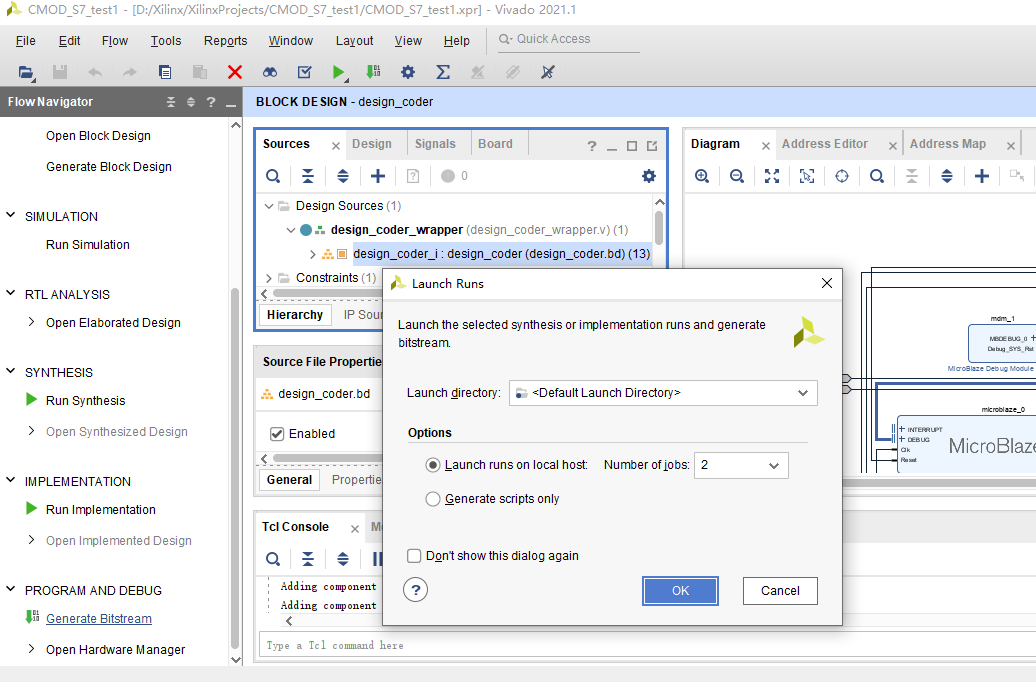Click the Quick Access search field
Image resolution: width=1036 pixels, height=682 pixels.
569,39
